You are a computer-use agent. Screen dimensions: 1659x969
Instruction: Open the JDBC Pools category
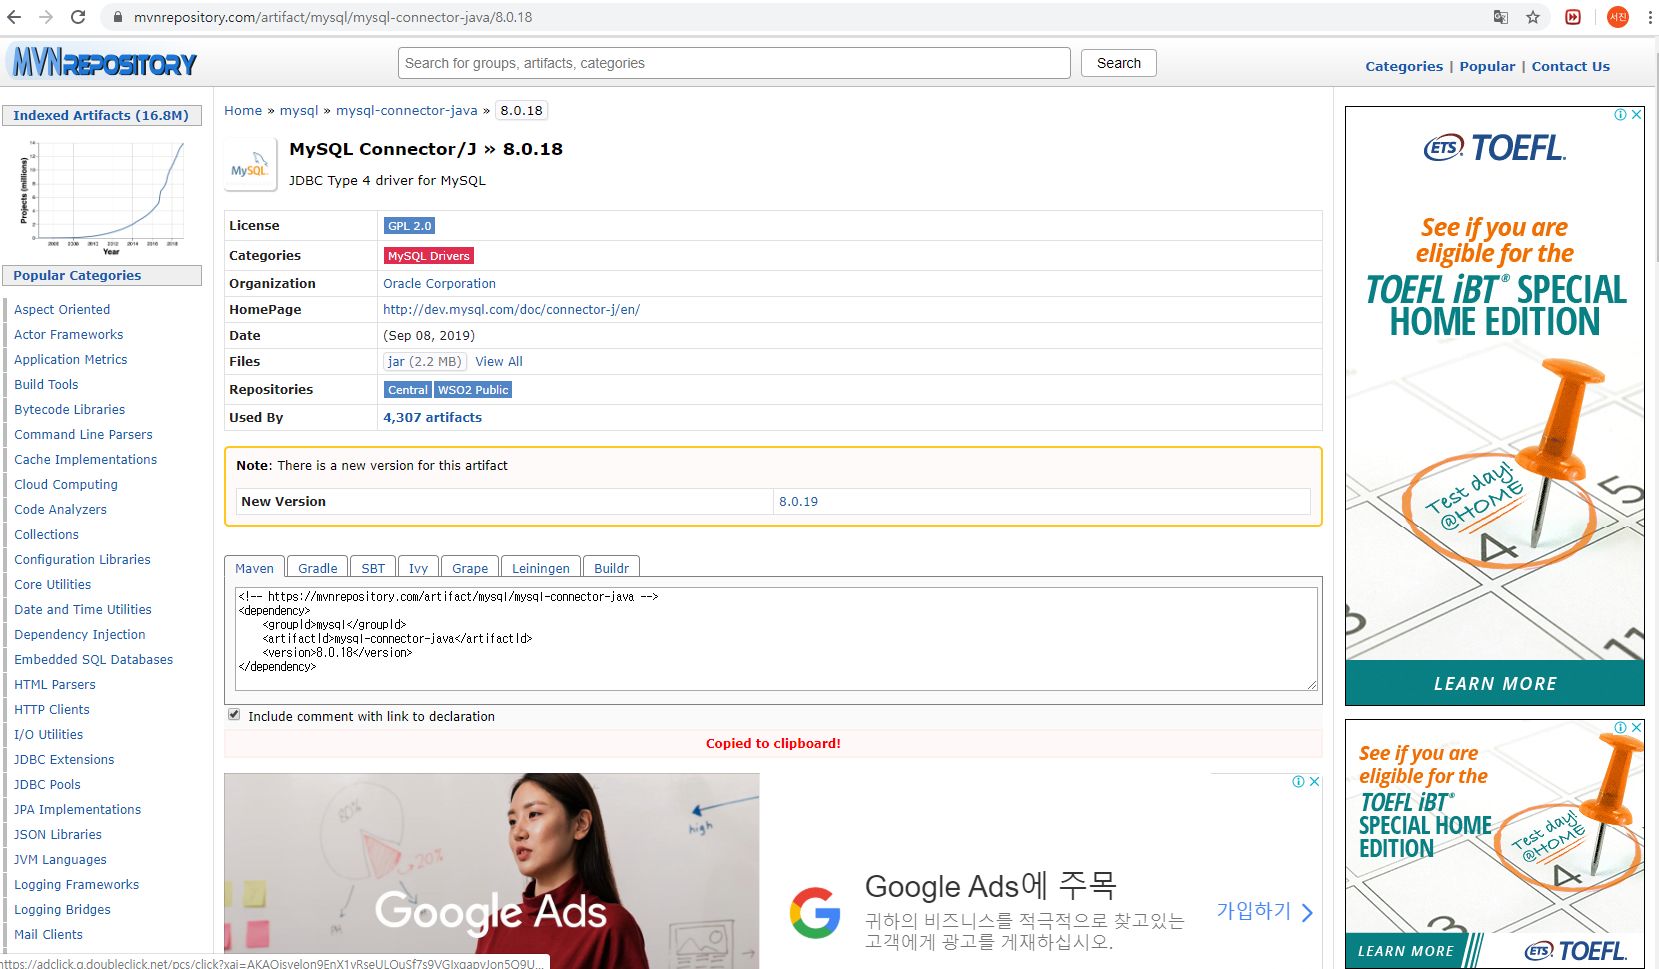tap(47, 785)
